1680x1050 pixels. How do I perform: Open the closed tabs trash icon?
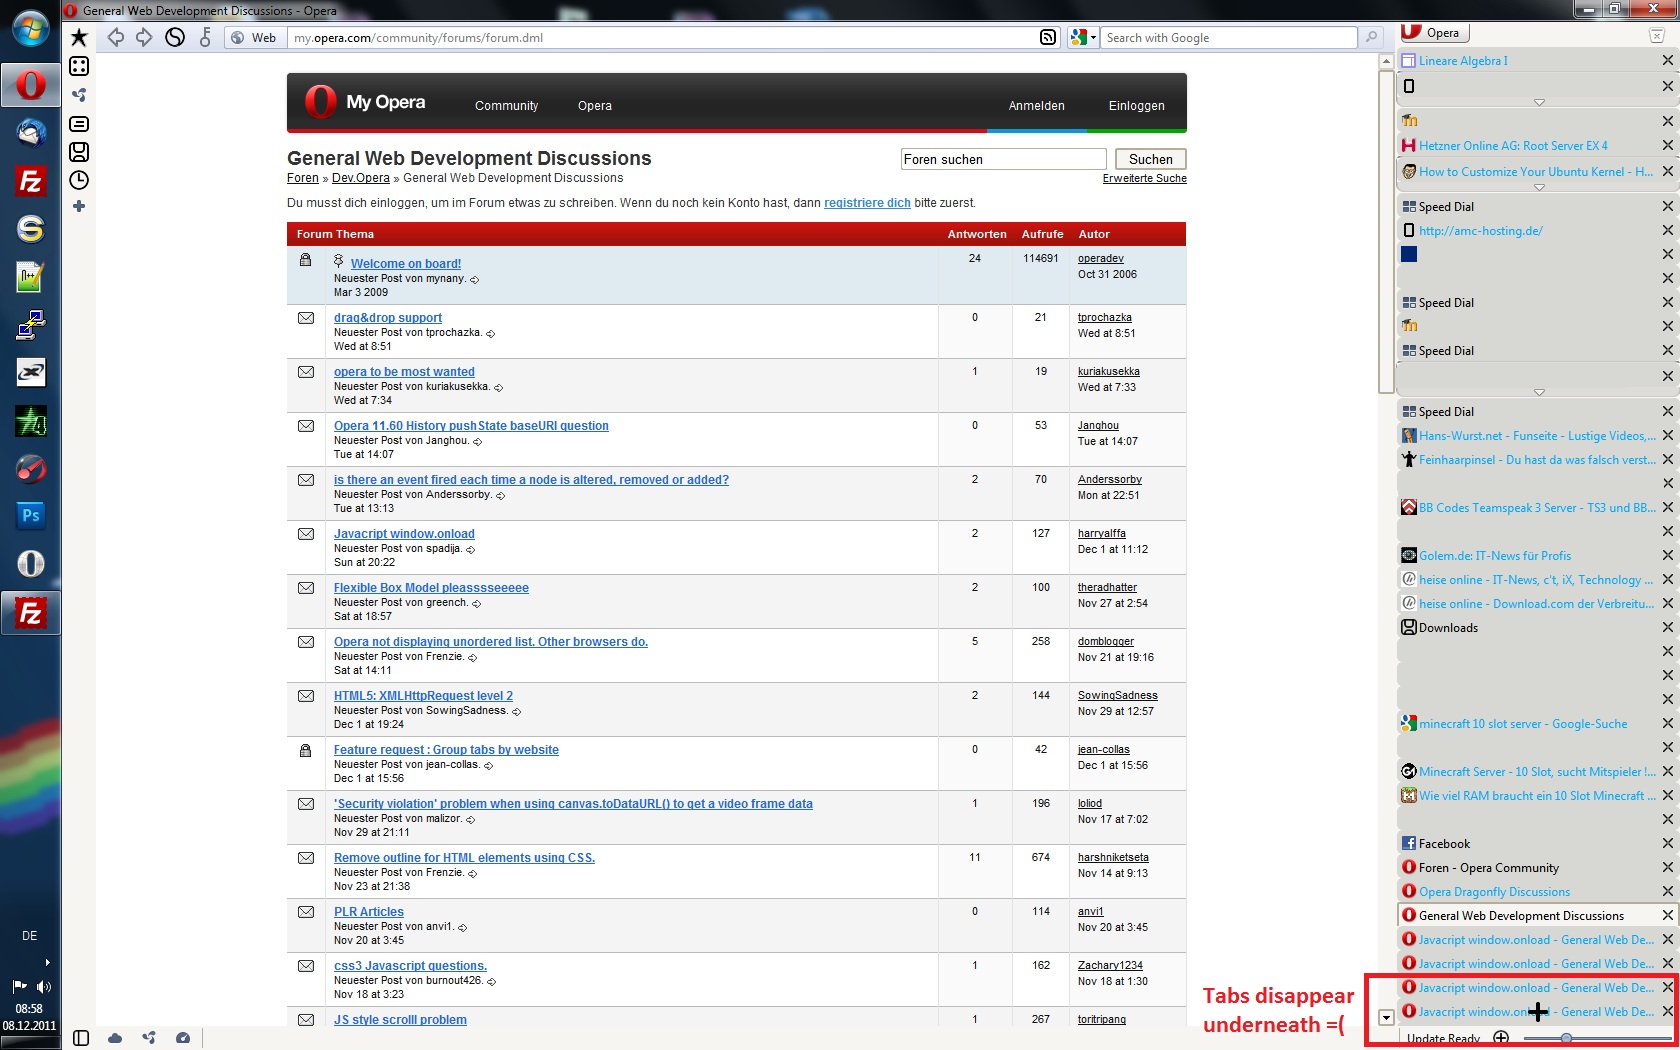coord(1657,35)
